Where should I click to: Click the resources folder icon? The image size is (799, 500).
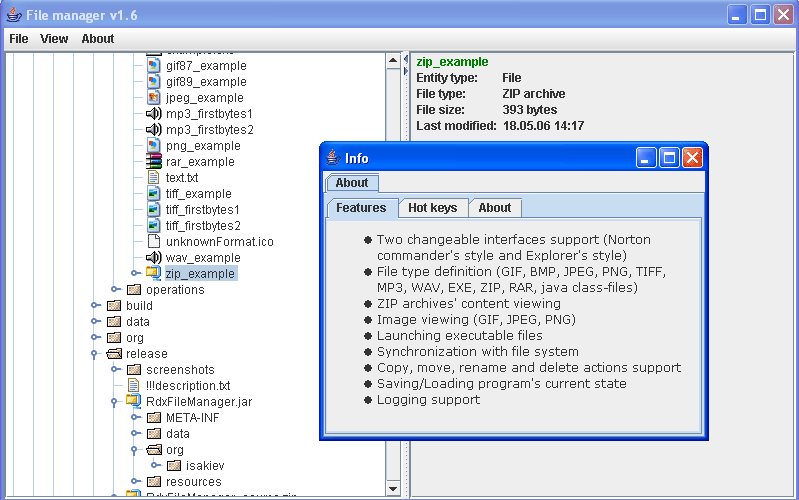point(154,481)
